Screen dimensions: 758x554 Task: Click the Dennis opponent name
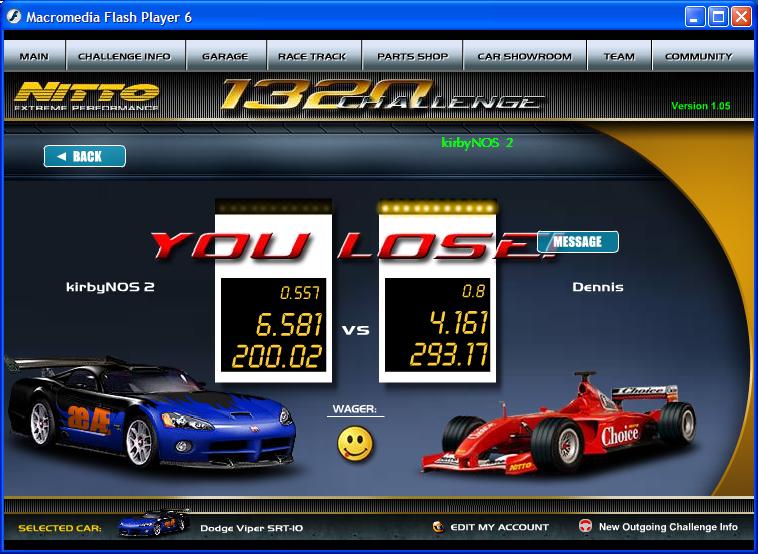tap(598, 287)
